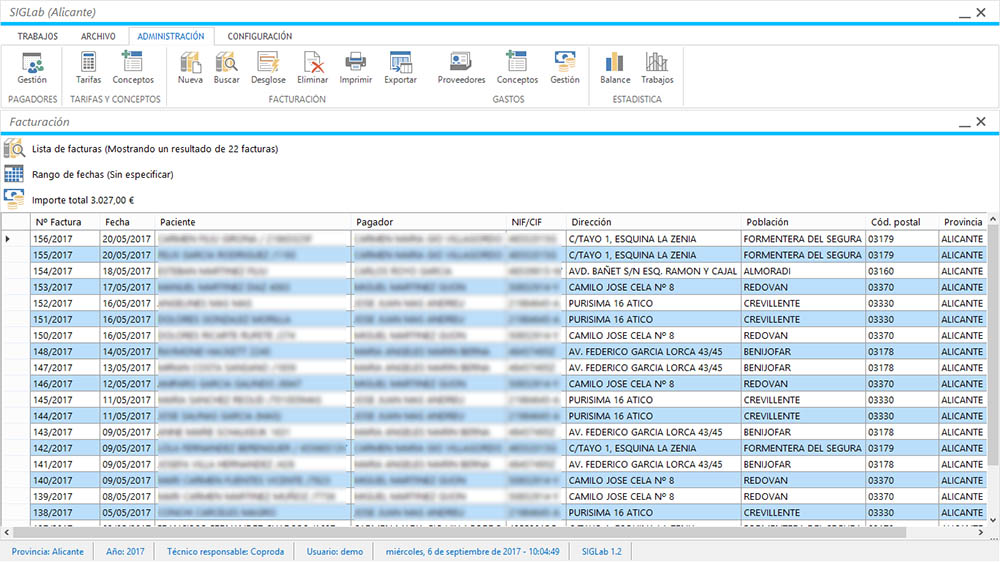Viewport: 1000px width, 562px height.
Task: Sort by NIF/CIF column header
Action: click(536, 222)
